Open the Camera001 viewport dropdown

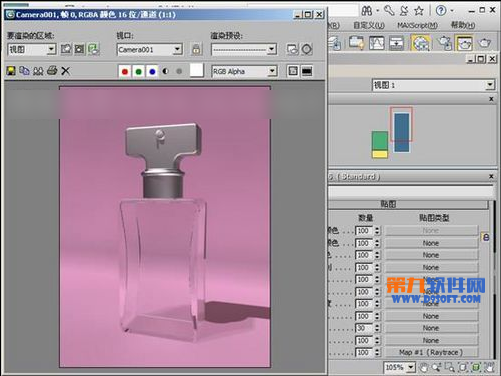point(149,50)
